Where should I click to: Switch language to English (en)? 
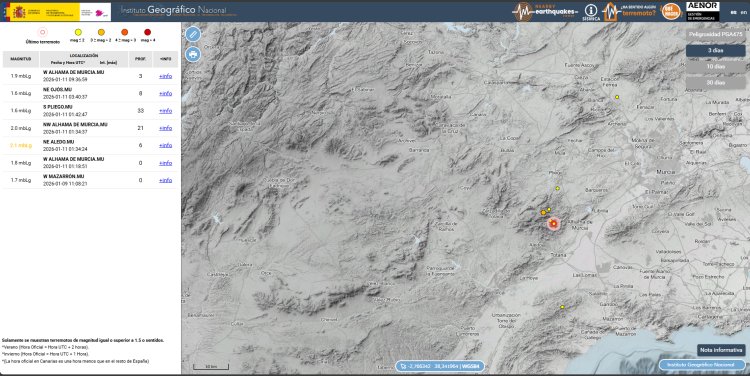click(x=743, y=12)
